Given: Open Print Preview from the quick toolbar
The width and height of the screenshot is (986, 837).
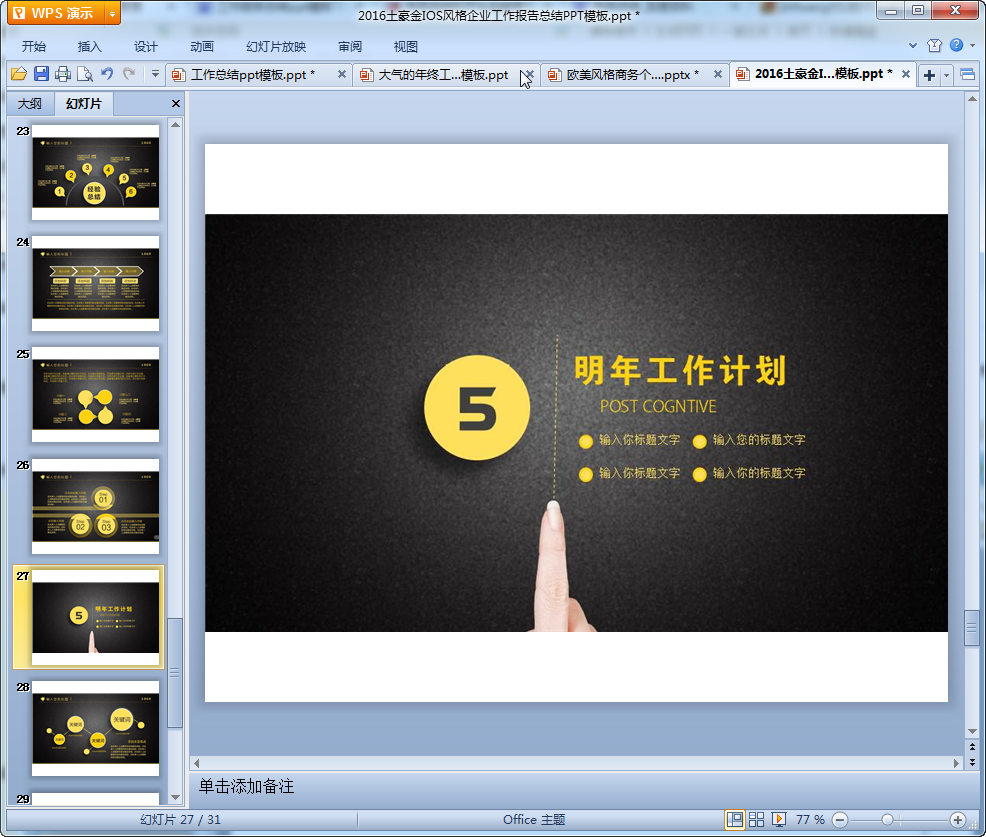Looking at the screenshot, I should click(85, 74).
